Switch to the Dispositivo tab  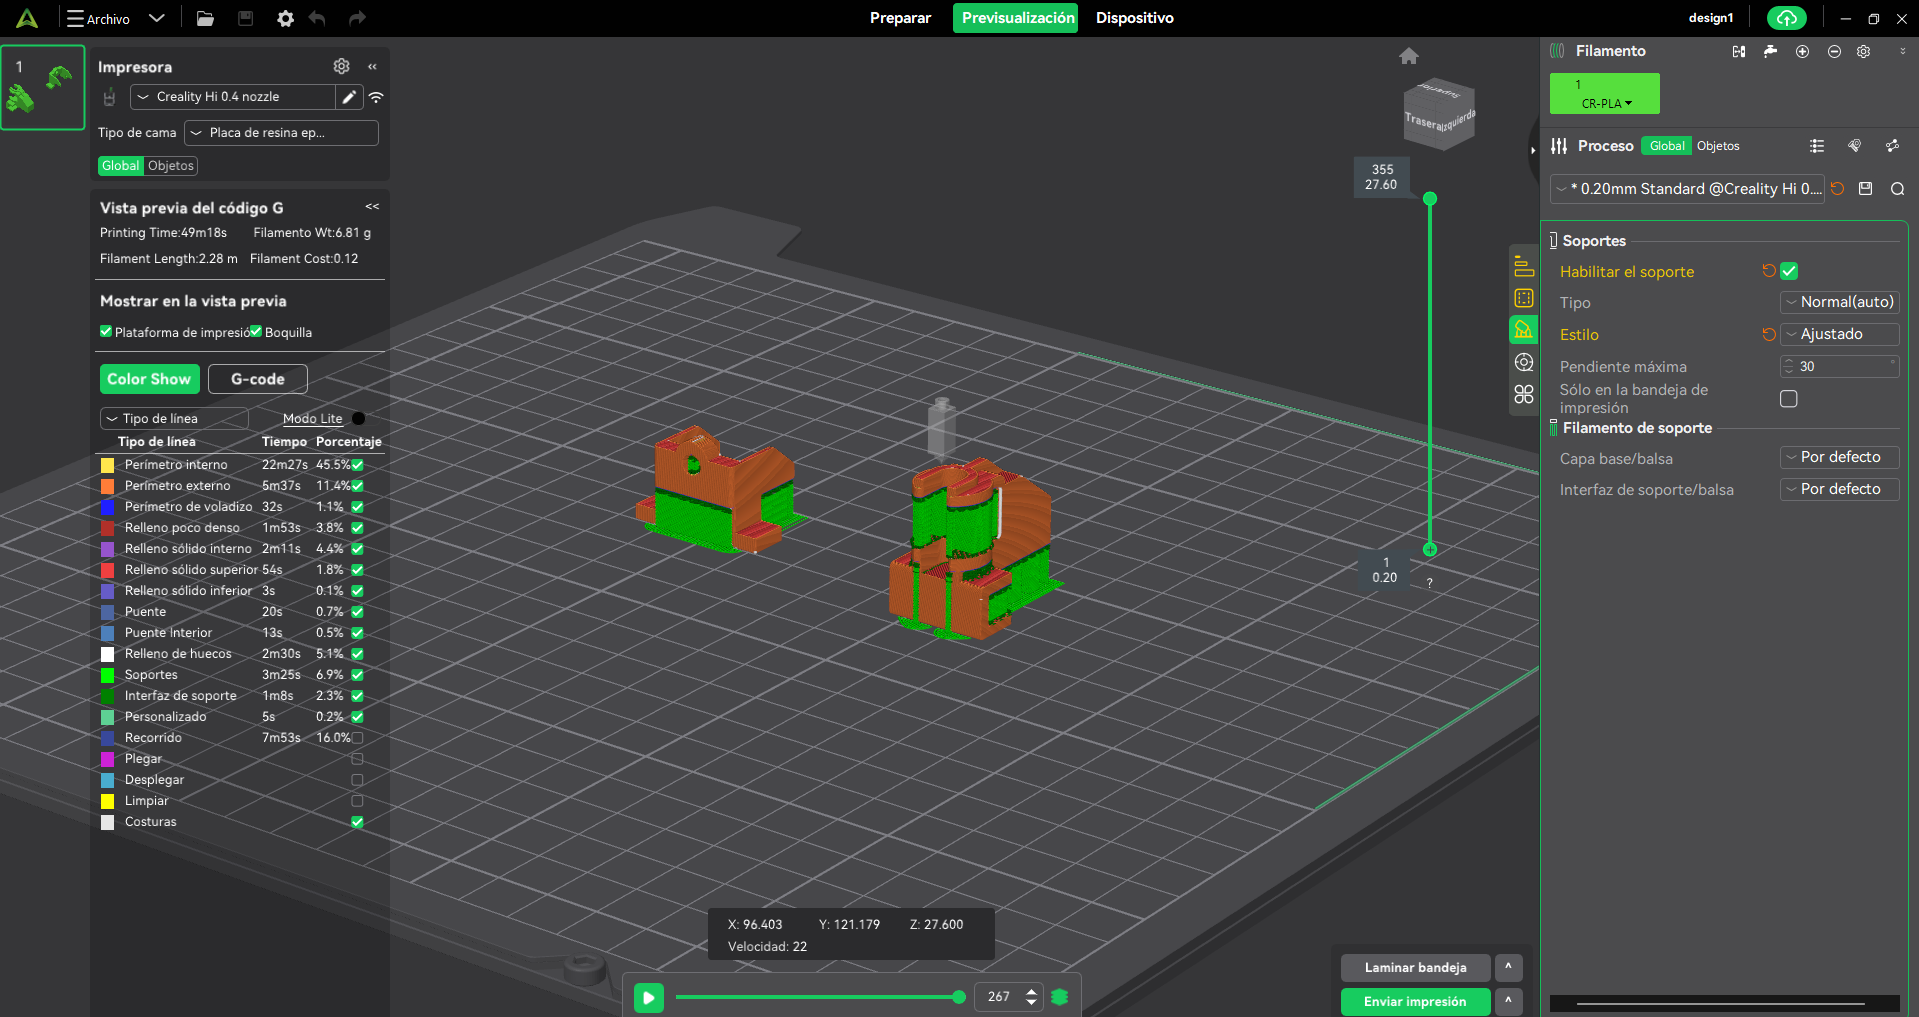[1134, 18]
